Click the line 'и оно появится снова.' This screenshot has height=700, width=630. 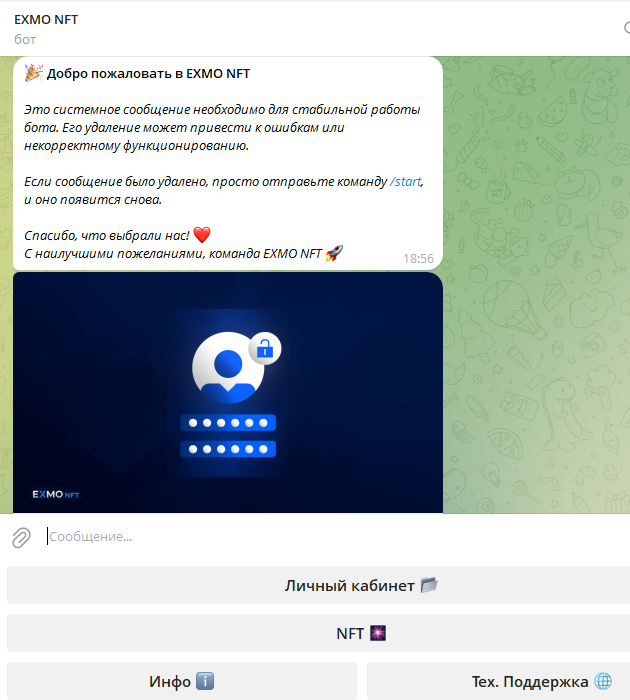(x=93, y=200)
